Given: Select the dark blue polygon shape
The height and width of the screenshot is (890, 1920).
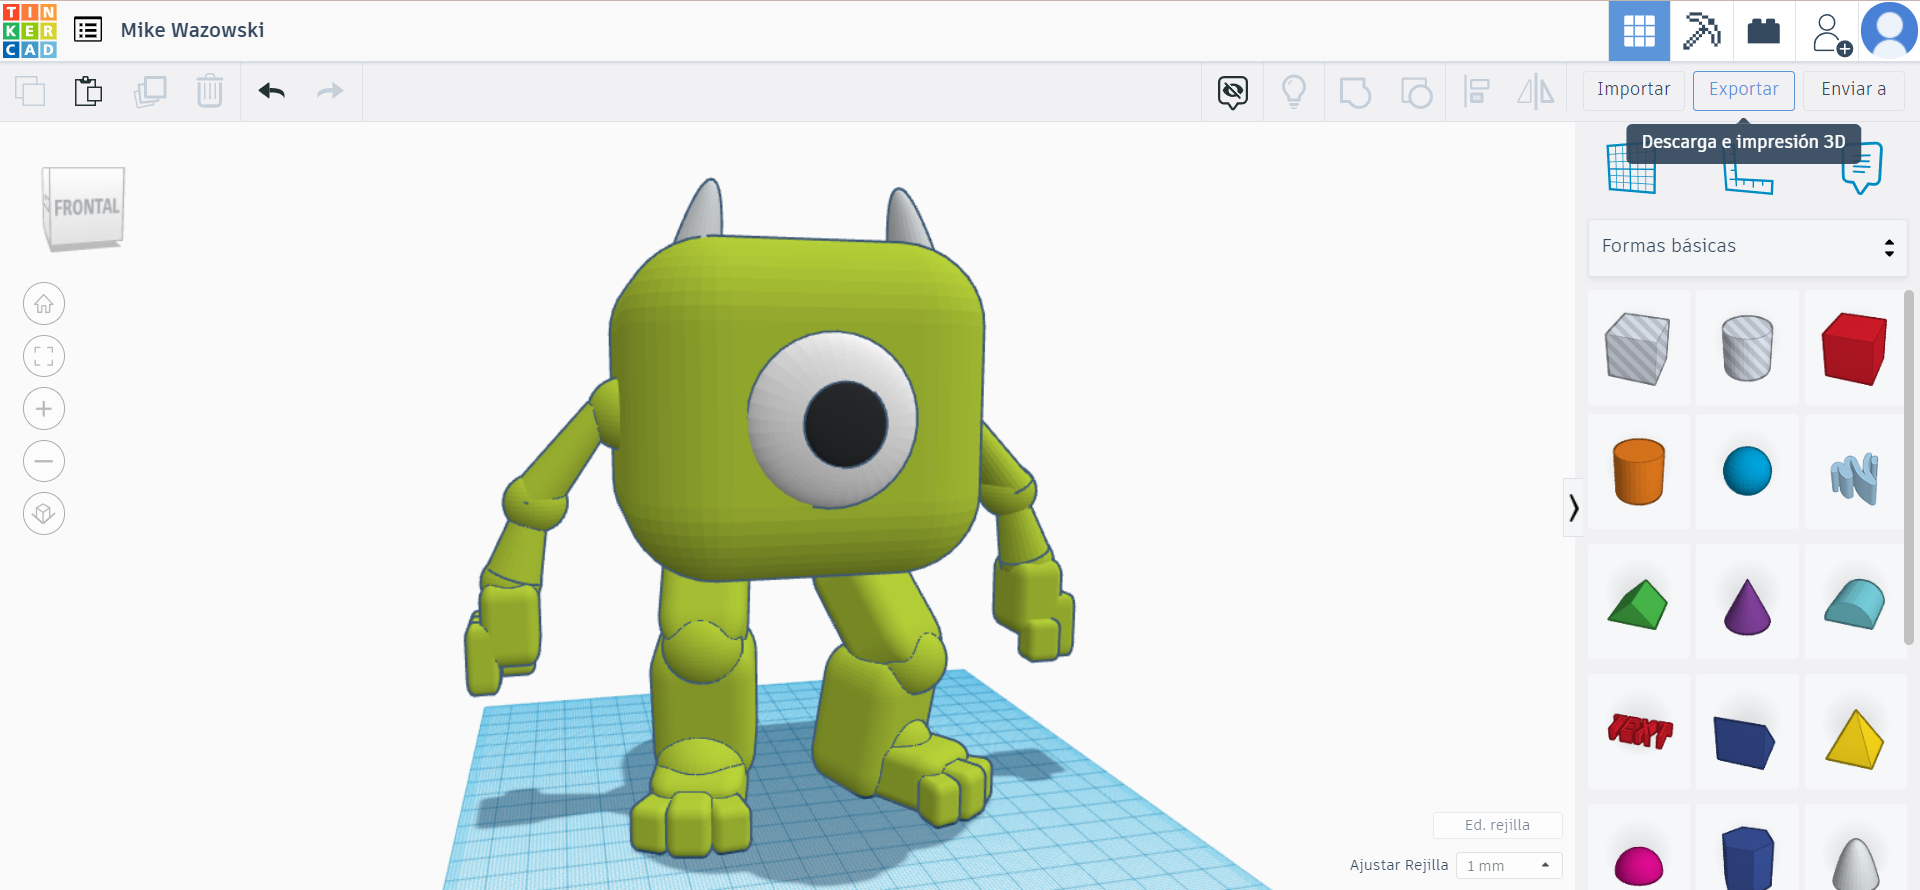Looking at the screenshot, I should [1747, 858].
